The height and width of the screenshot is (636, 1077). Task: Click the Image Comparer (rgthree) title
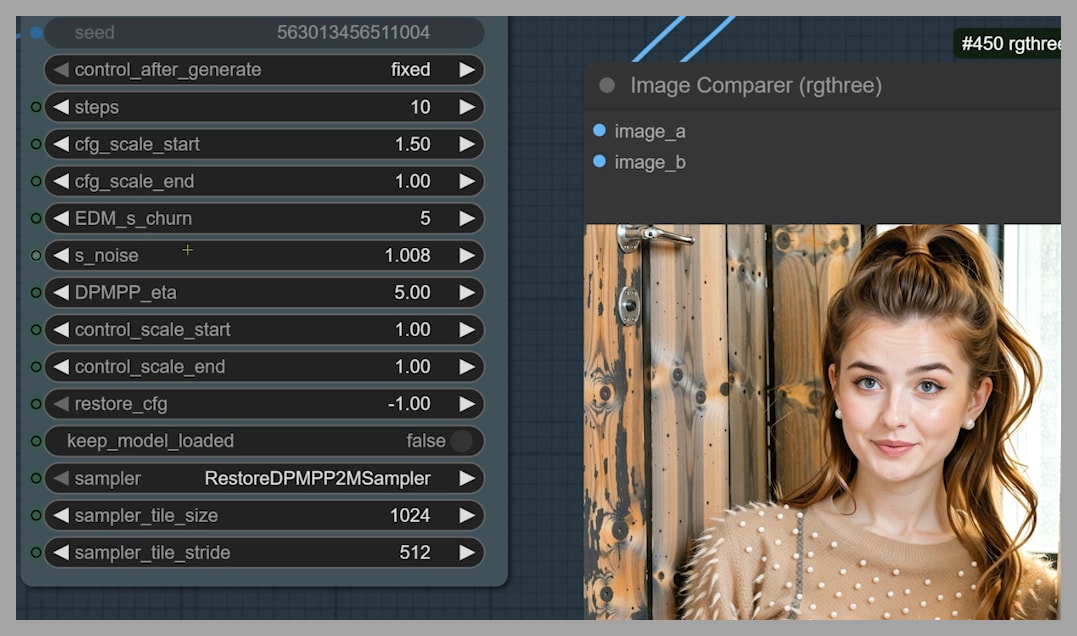pos(755,85)
